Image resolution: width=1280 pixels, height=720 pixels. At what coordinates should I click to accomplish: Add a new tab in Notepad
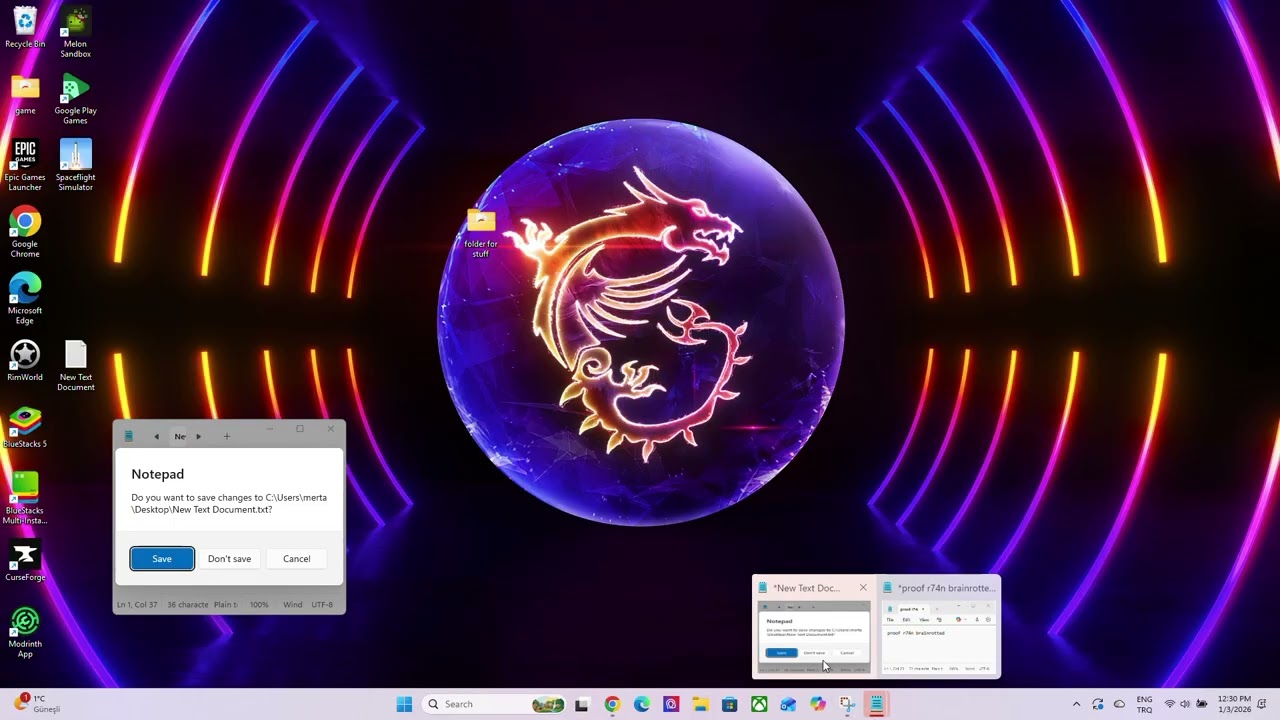(x=227, y=436)
